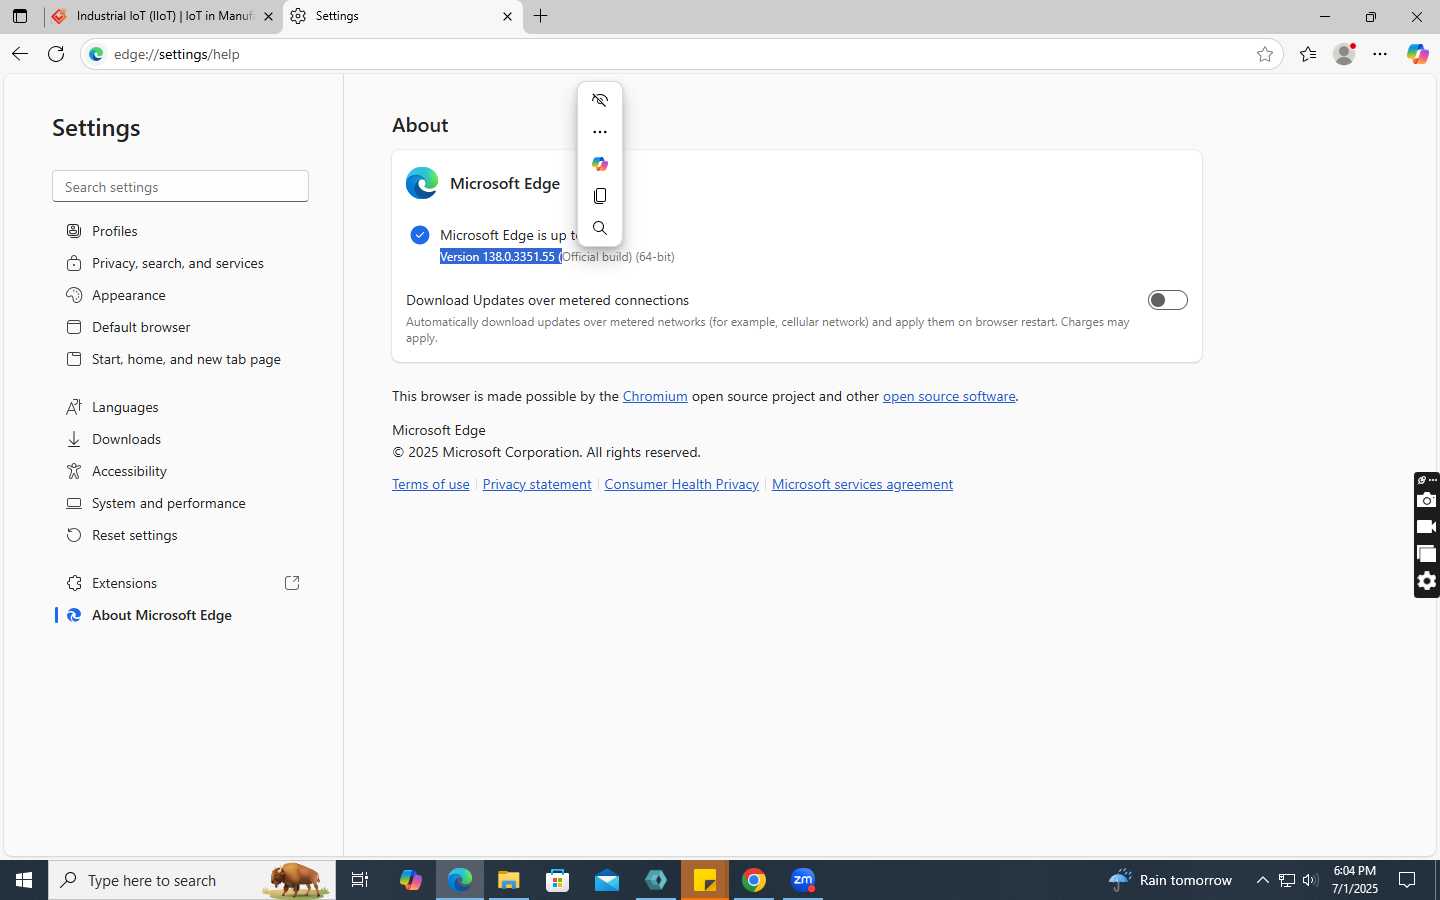Go back using browser back arrow
Viewport: 1440px width, 900px height.
(x=20, y=54)
